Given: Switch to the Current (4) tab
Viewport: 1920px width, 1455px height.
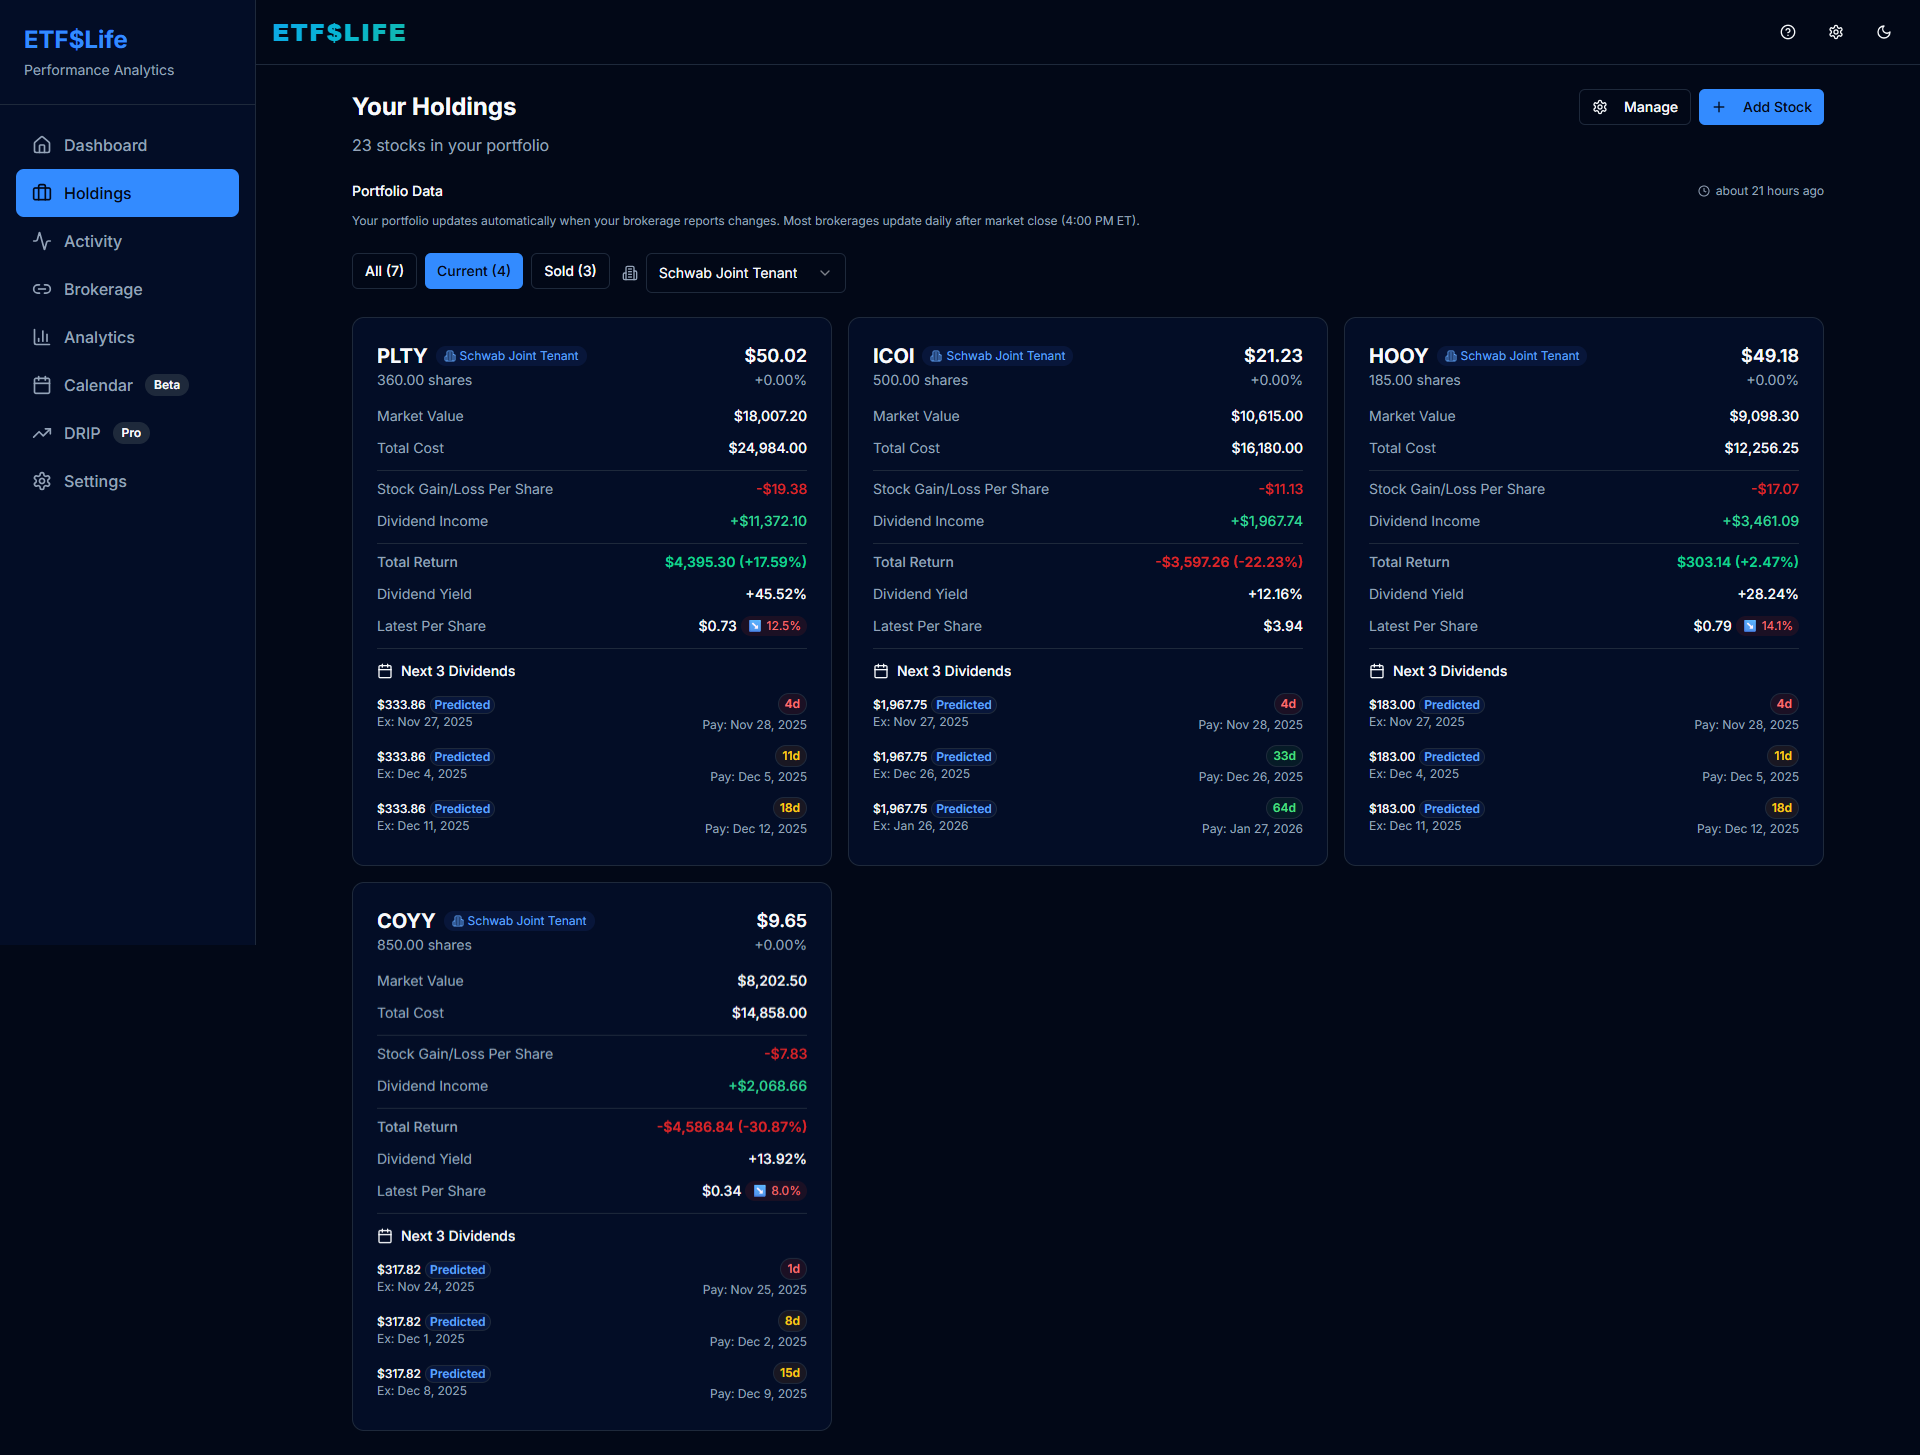Looking at the screenshot, I should (x=473, y=270).
